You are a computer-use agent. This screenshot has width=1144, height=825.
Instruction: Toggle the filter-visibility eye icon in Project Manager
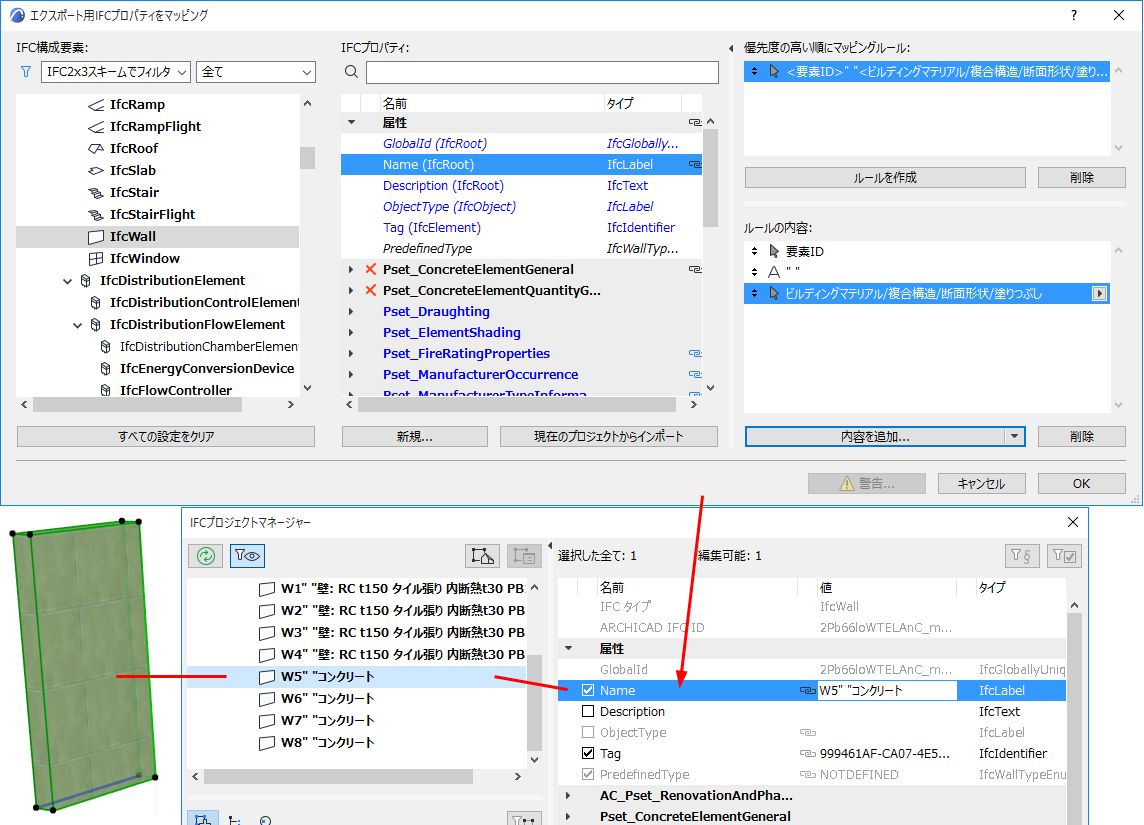click(x=247, y=556)
